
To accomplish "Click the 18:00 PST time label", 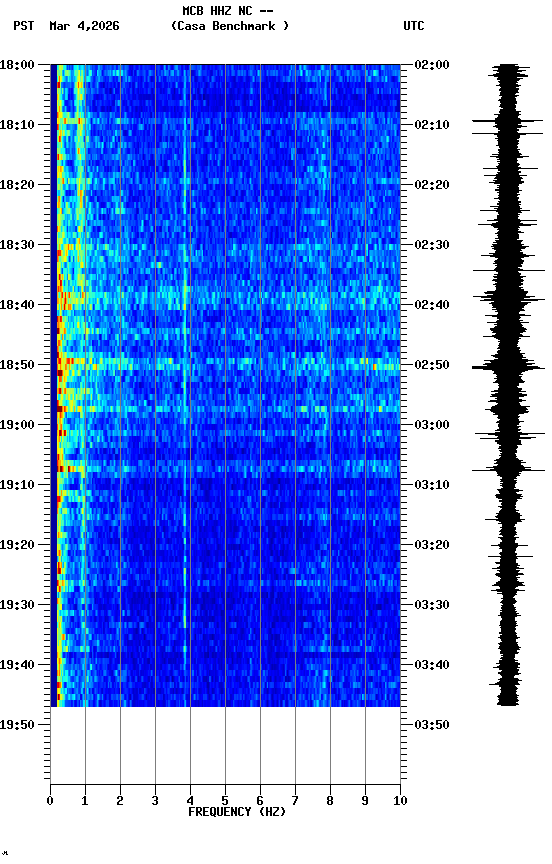I will pyautogui.click(x=17, y=65).
